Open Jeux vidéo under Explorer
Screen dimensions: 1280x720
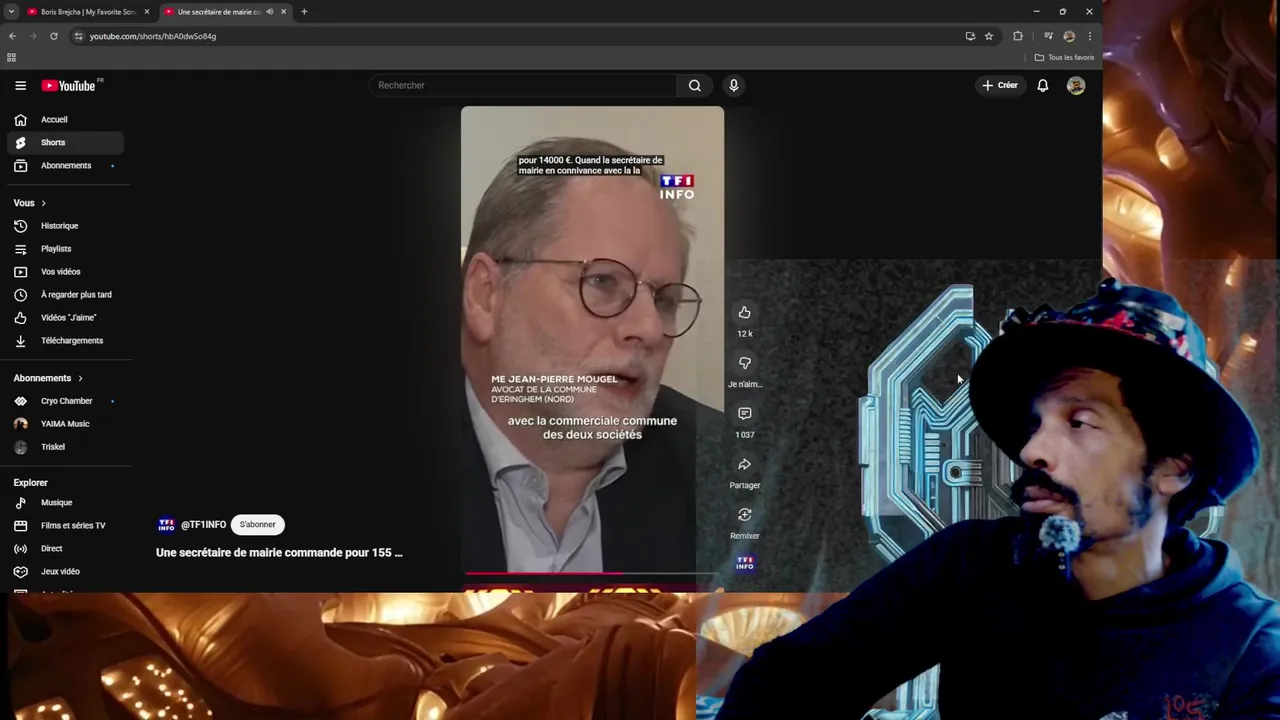(65, 572)
